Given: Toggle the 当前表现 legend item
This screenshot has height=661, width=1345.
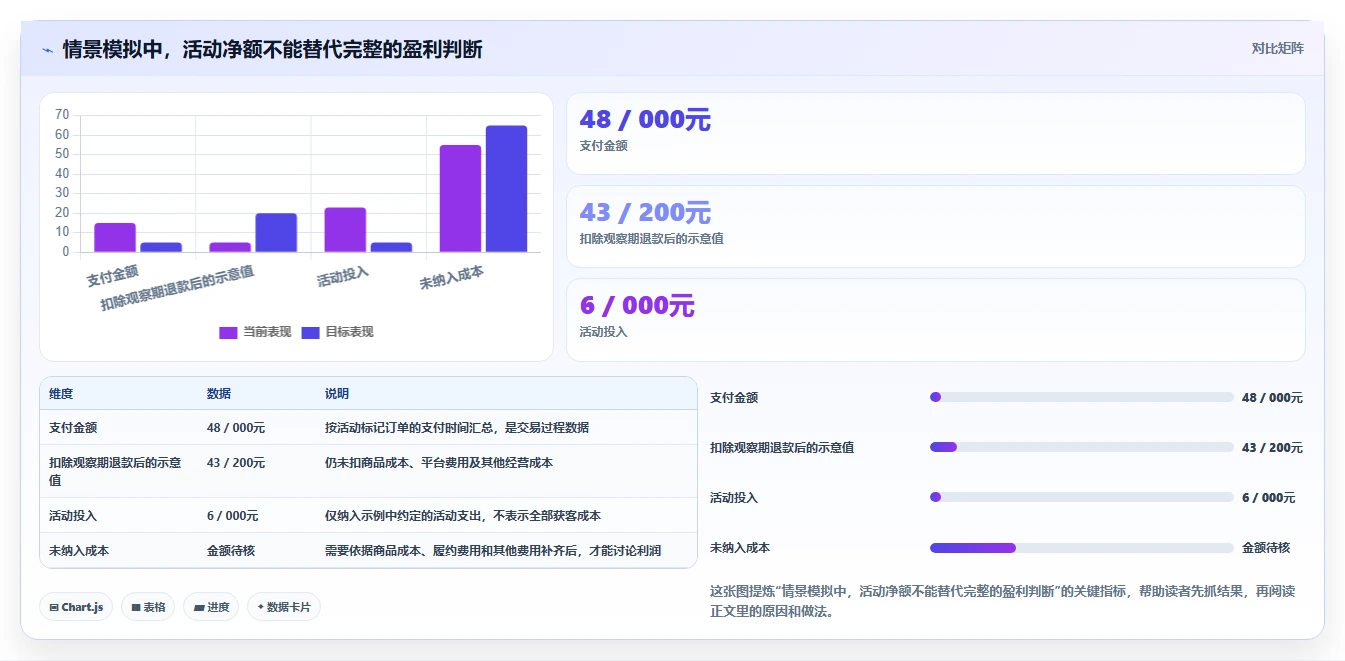Looking at the screenshot, I should (x=255, y=332).
